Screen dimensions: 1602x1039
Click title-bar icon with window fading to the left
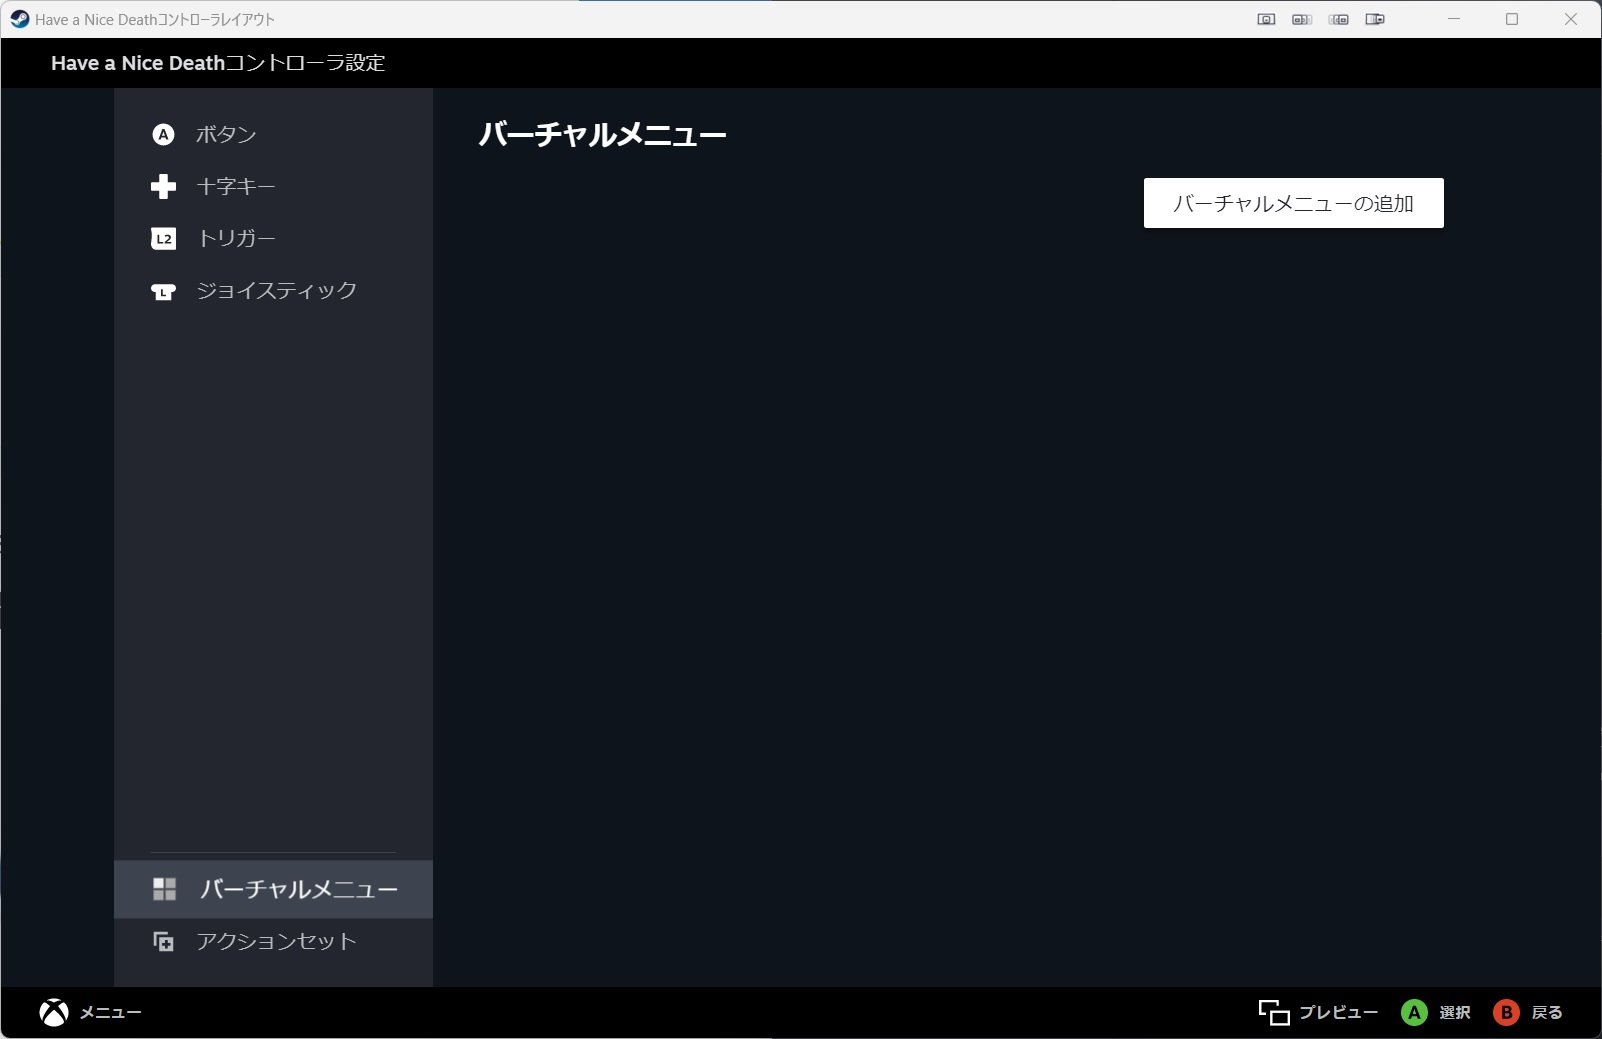pos(1338,19)
